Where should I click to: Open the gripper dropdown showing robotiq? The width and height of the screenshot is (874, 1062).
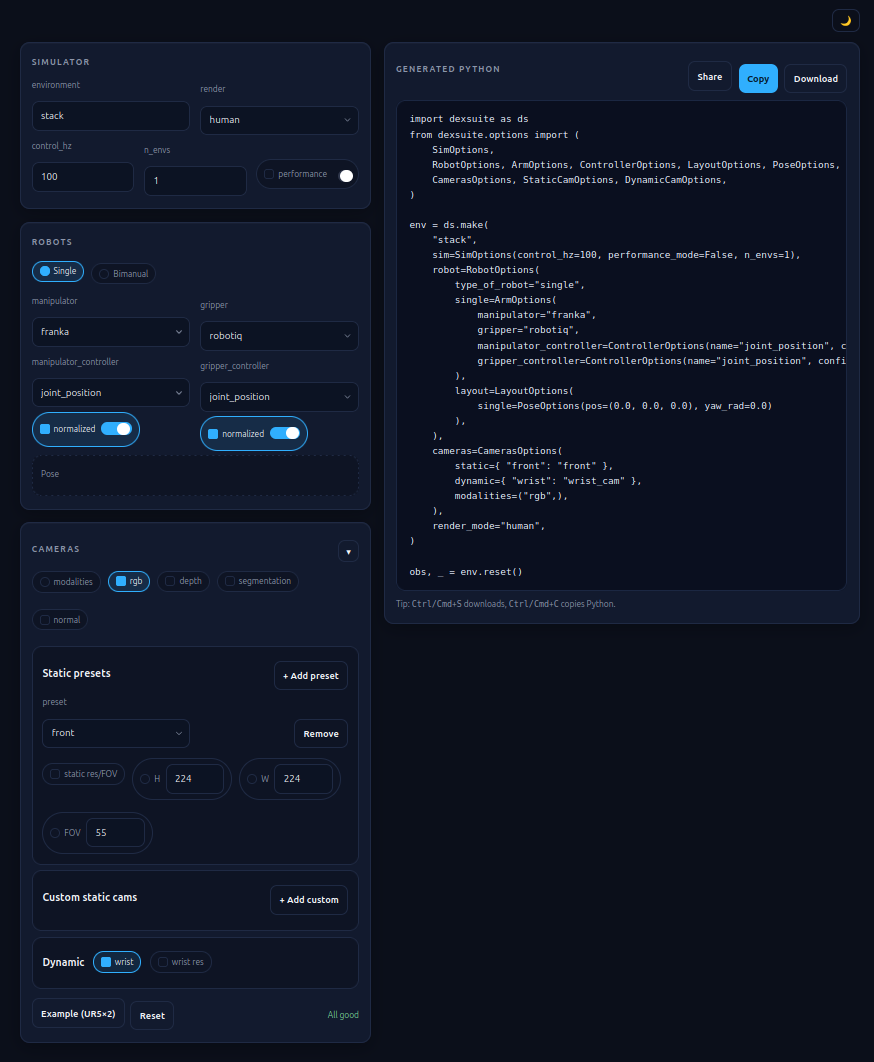(x=279, y=336)
